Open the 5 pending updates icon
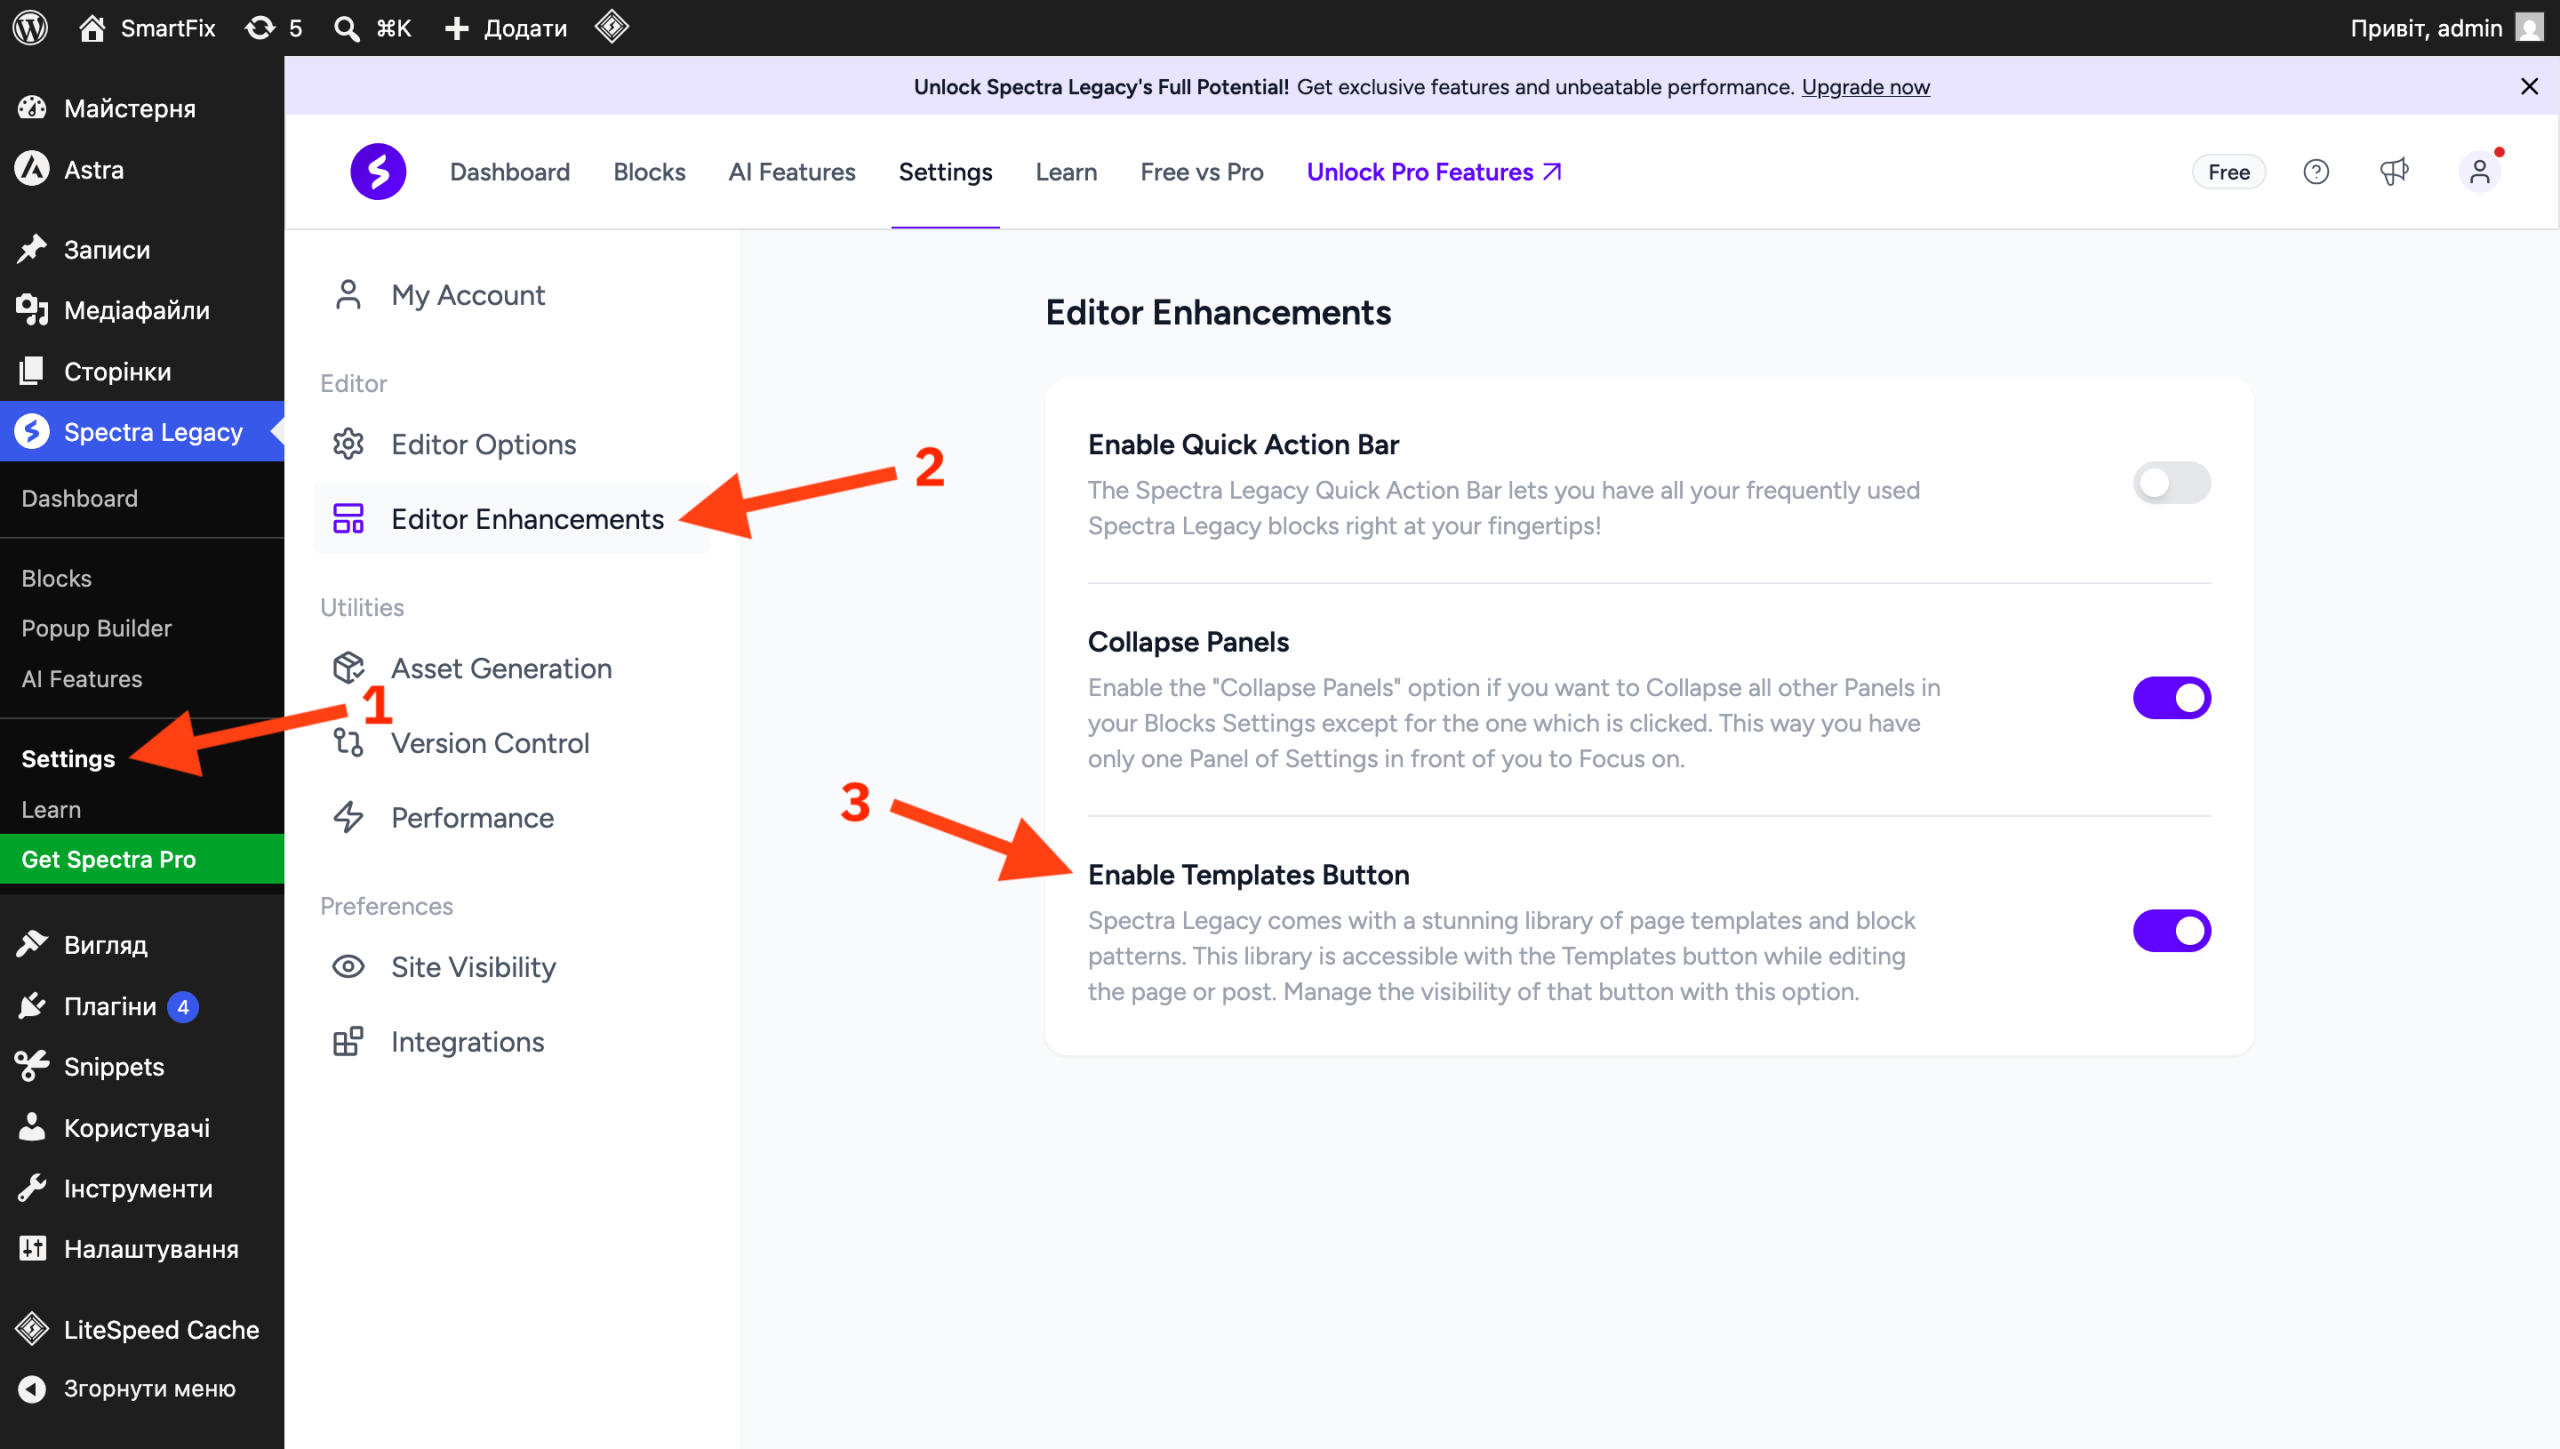Viewport: 2560px width, 1449px height. 273,27
